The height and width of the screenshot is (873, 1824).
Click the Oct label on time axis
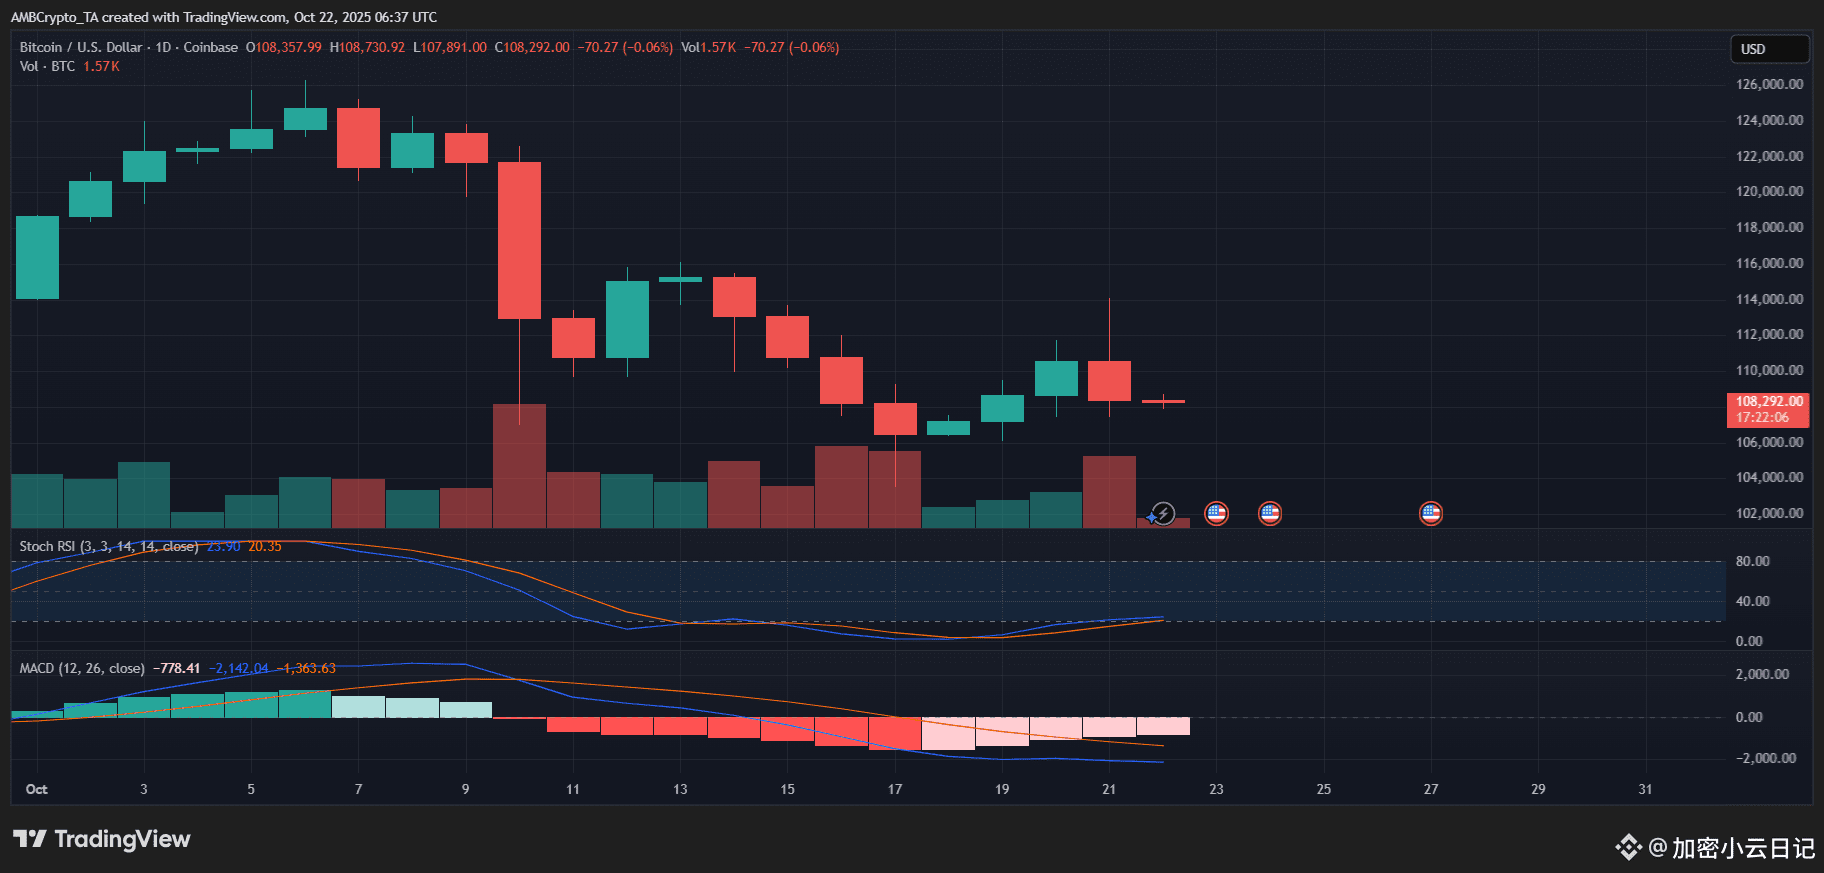[36, 789]
